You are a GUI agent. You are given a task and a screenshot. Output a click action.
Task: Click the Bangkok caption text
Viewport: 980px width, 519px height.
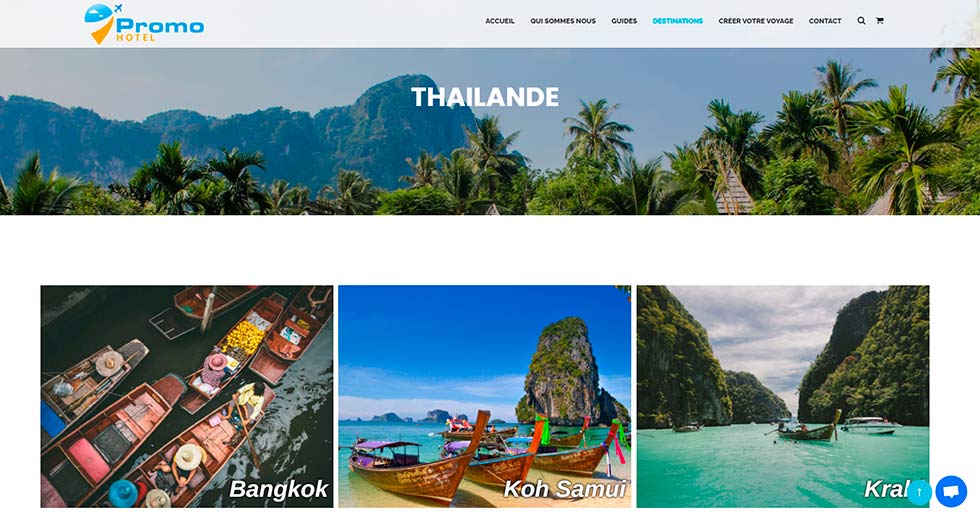coord(279,489)
